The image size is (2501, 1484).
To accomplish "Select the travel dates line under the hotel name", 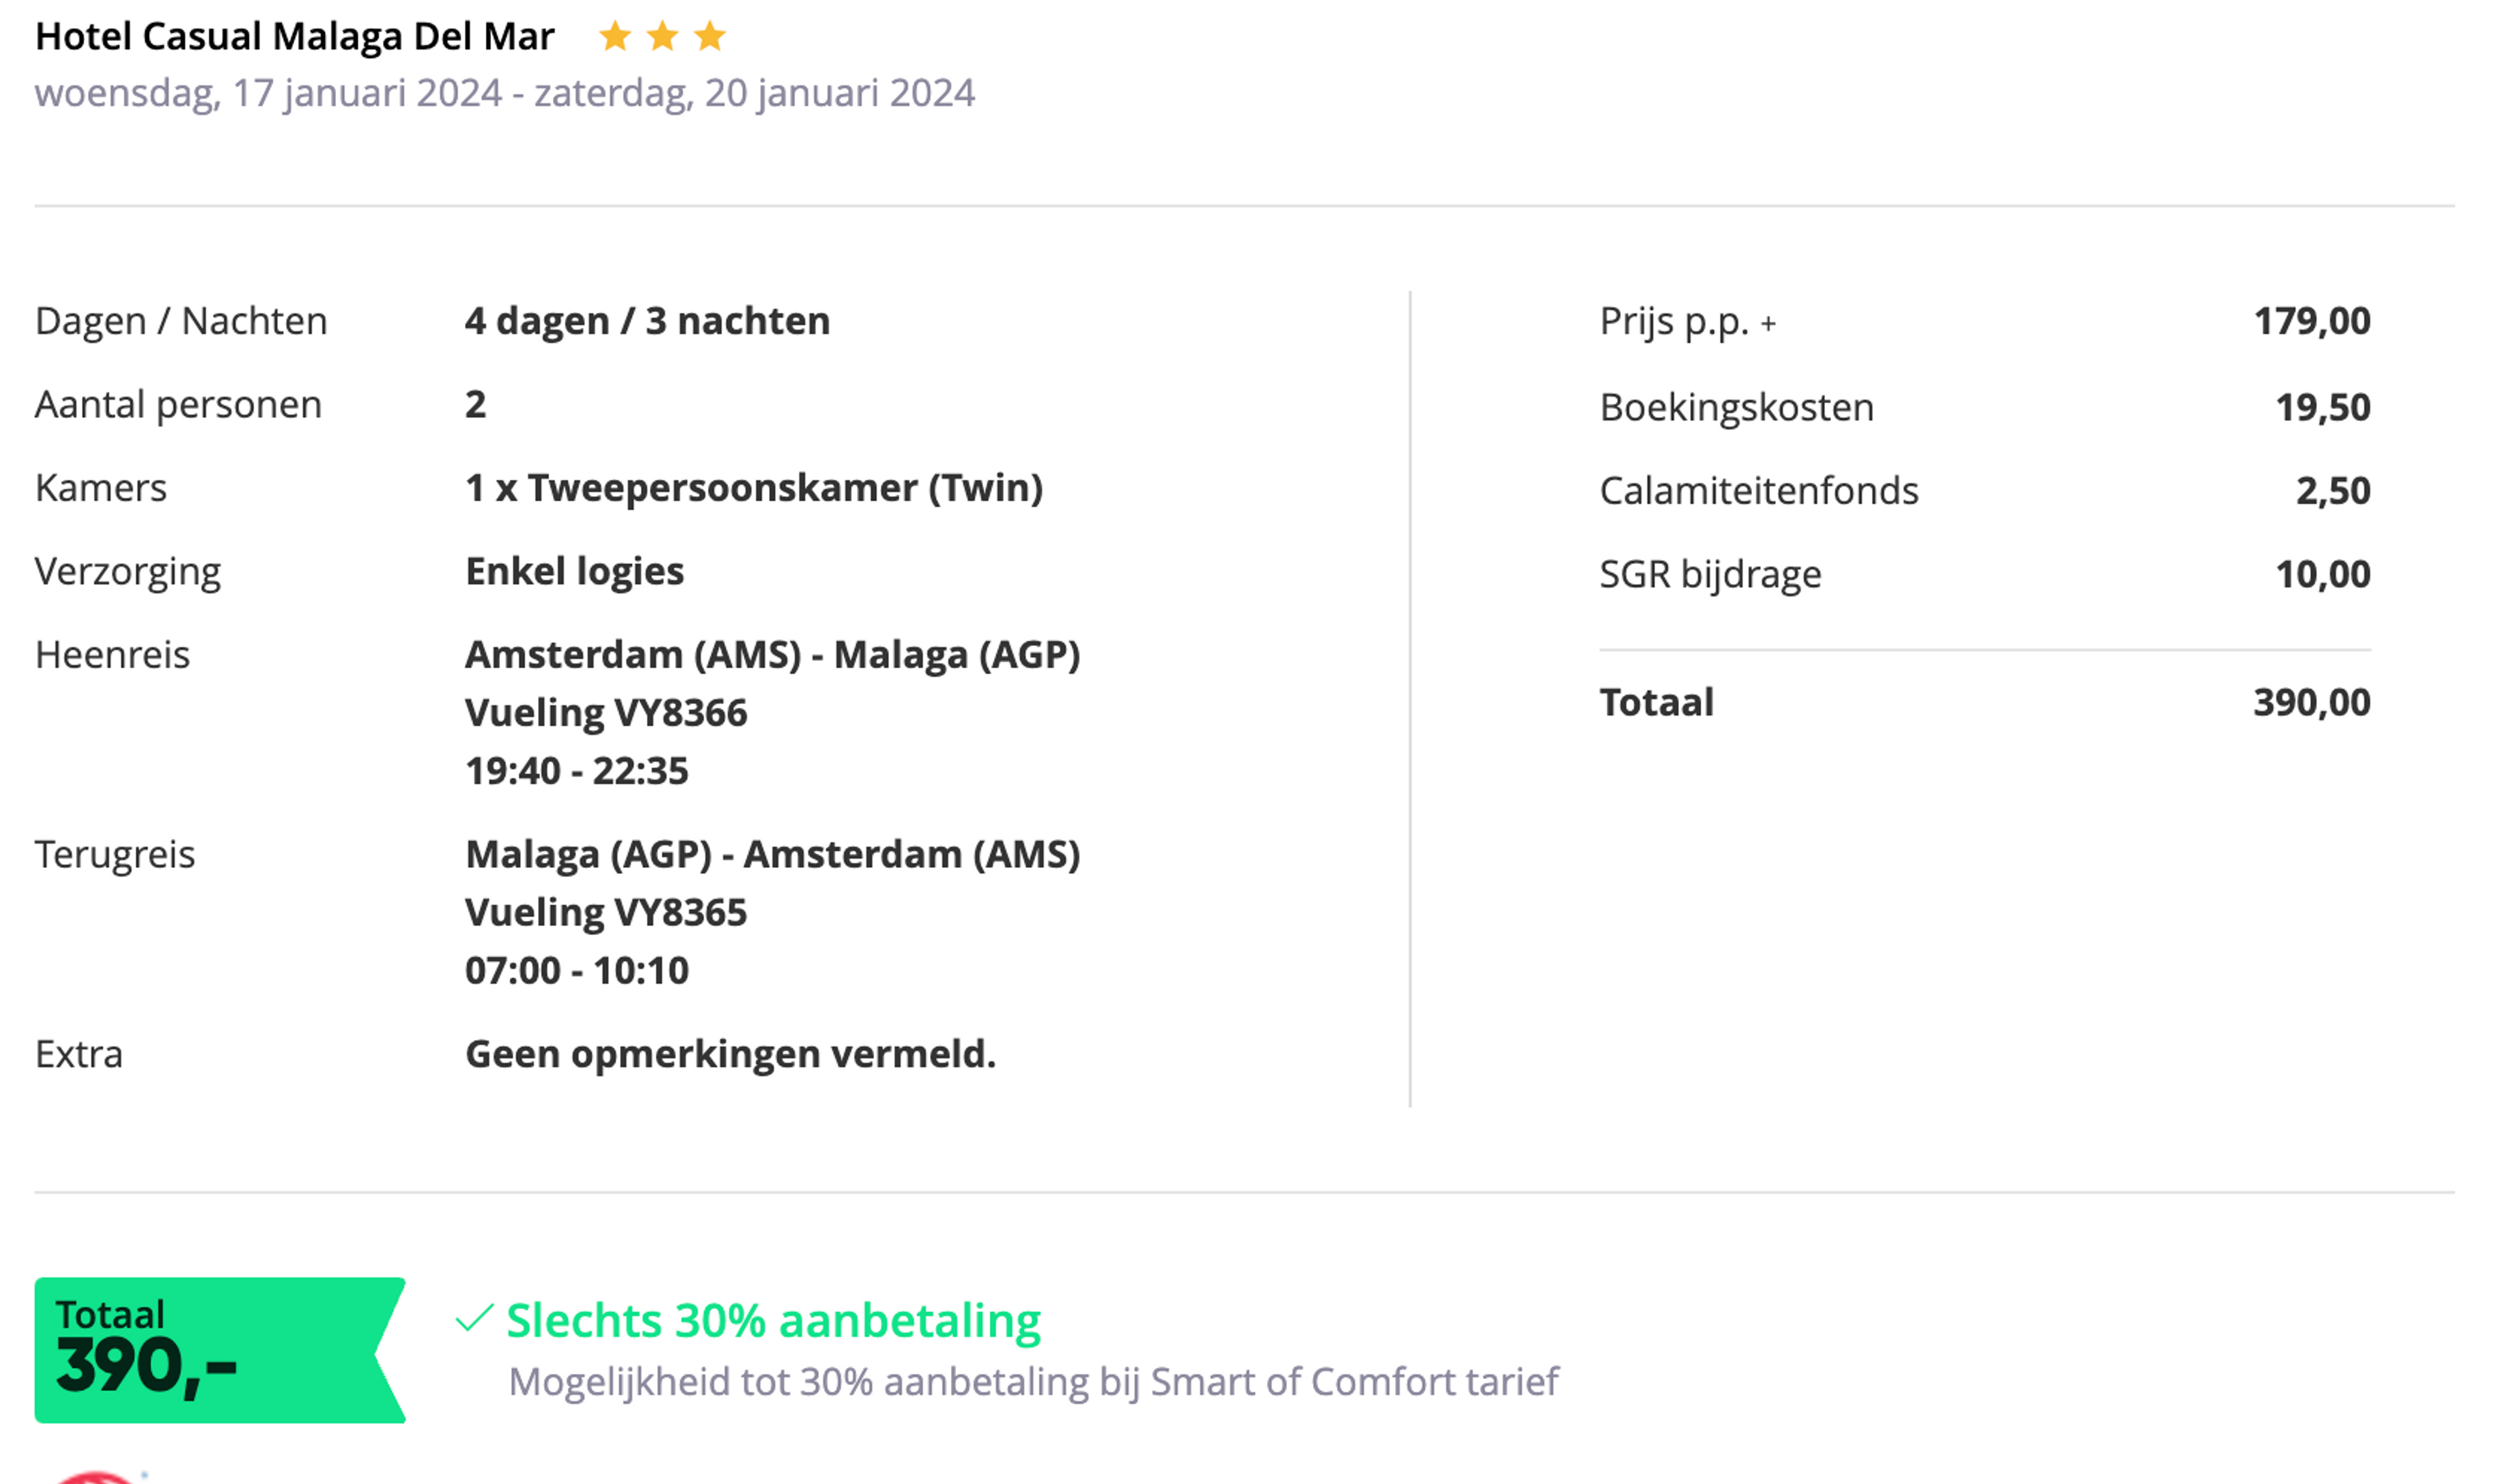I will [x=505, y=93].
